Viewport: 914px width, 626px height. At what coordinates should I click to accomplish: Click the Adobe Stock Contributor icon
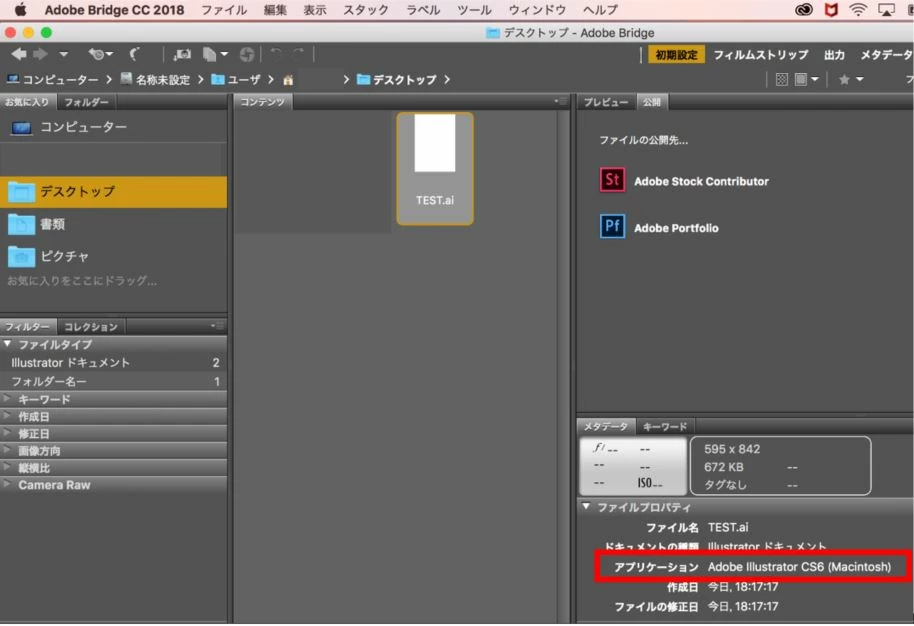(x=612, y=180)
